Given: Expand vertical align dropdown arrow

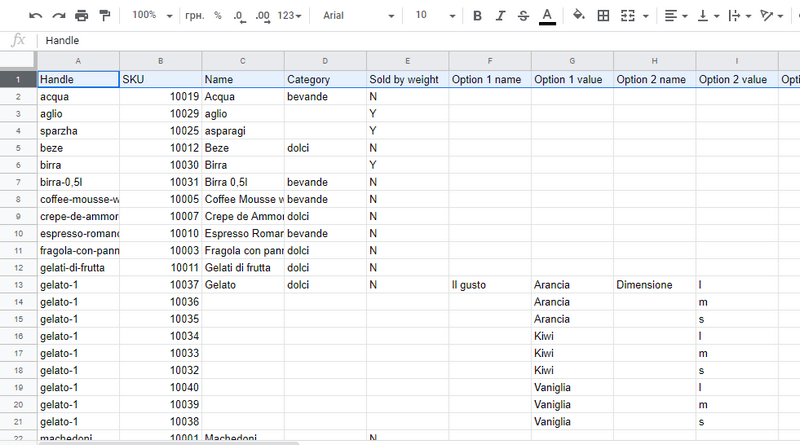Looking at the screenshot, I should (x=716, y=16).
